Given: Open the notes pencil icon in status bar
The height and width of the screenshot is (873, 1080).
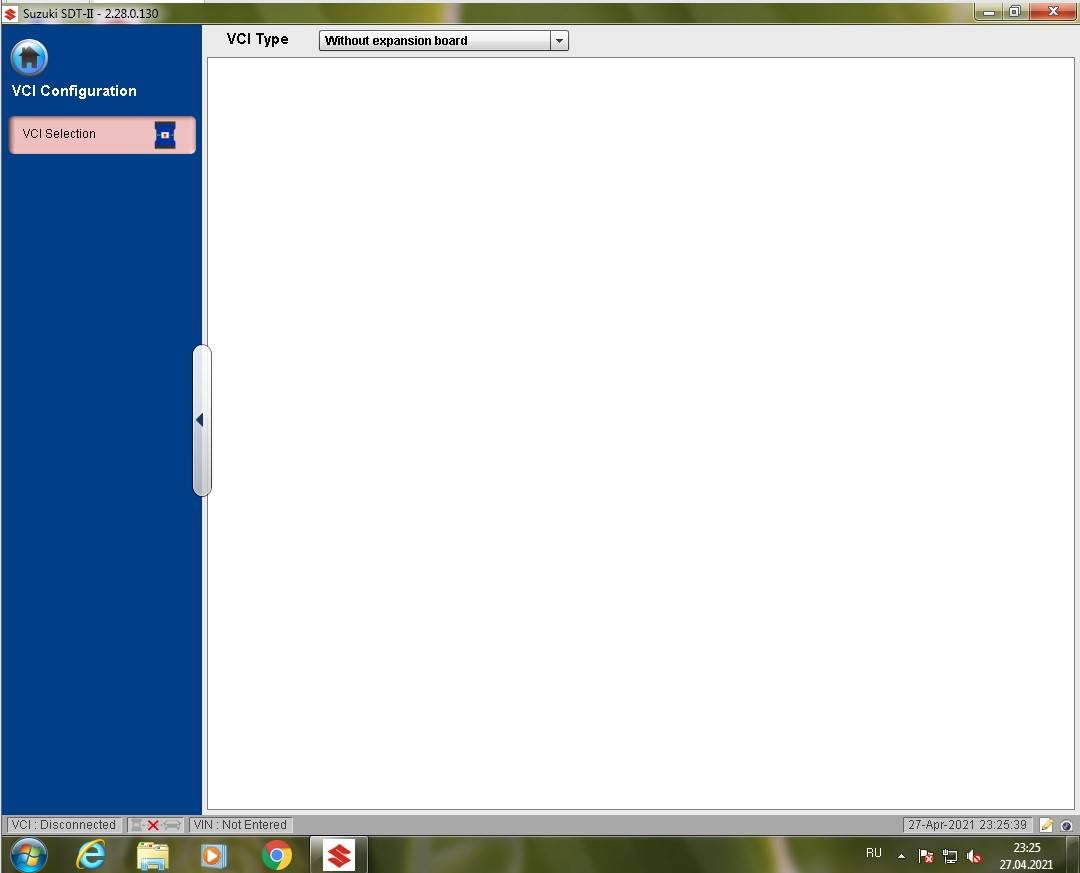Looking at the screenshot, I should (x=1047, y=825).
